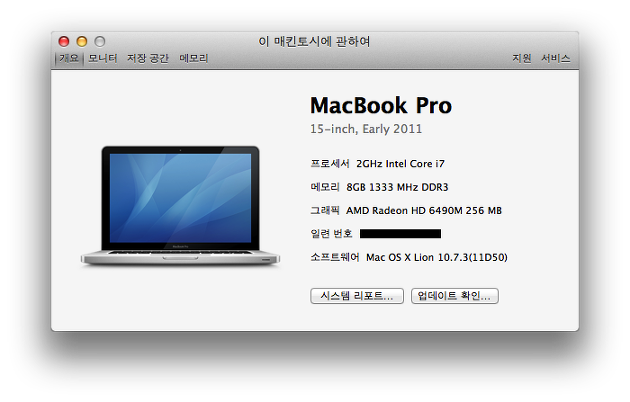The height and width of the screenshot is (402, 630).
Task: Click Mac OS X Lion 10.7.3(11D50) text
Action: pyautogui.click(x=437, y=257)
